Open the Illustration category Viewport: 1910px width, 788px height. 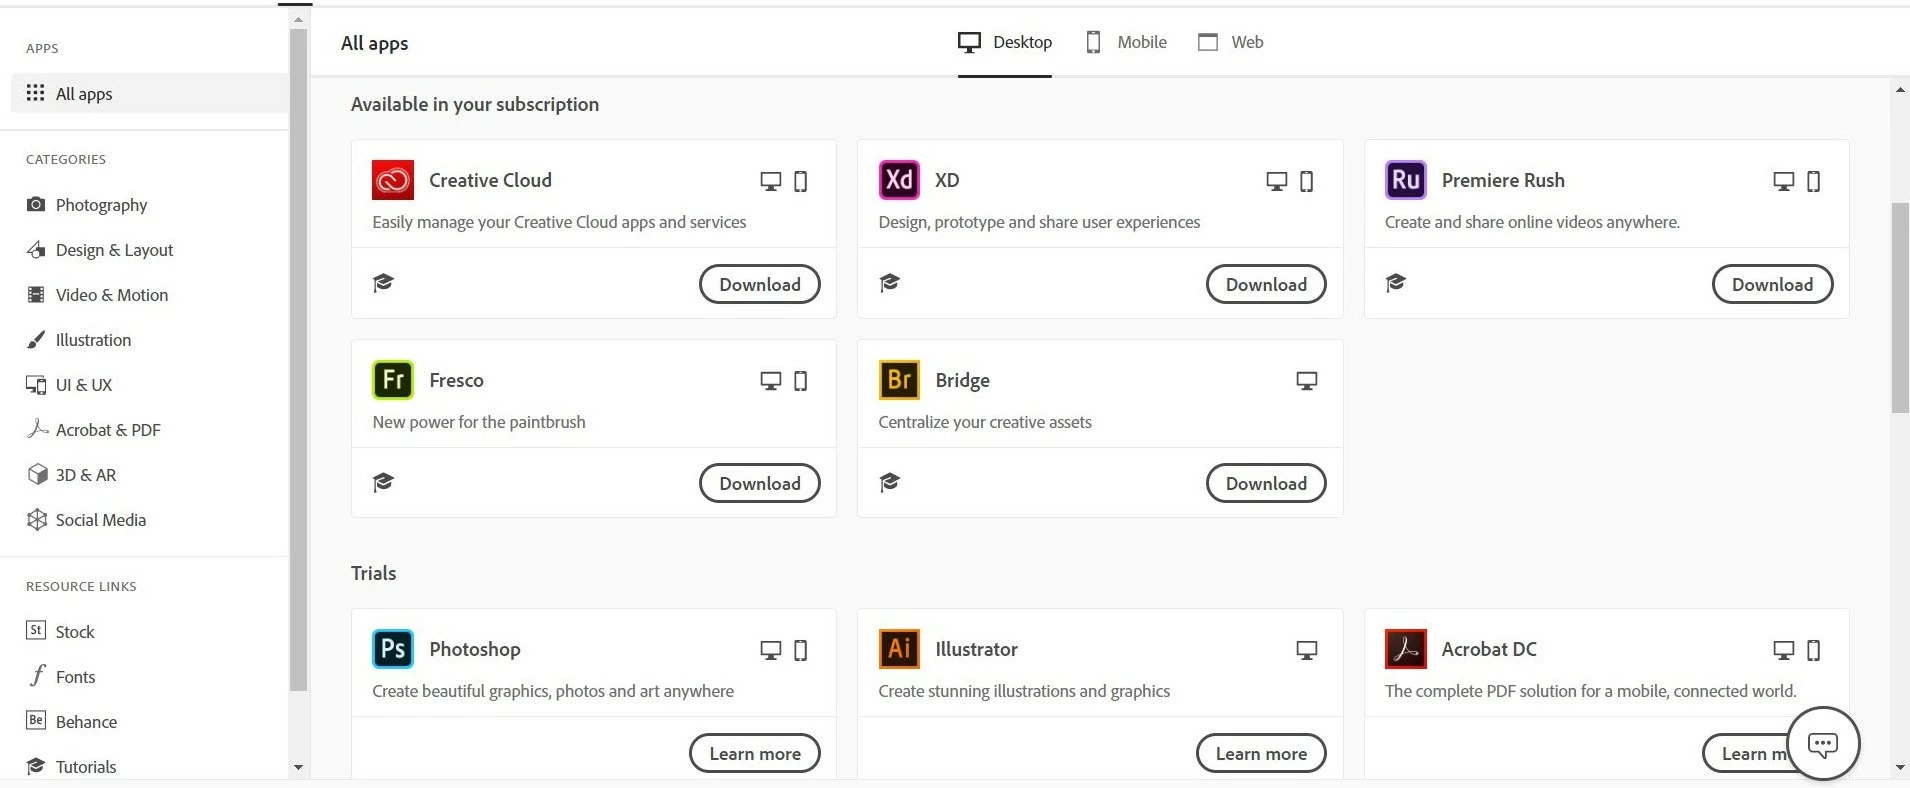79,340
